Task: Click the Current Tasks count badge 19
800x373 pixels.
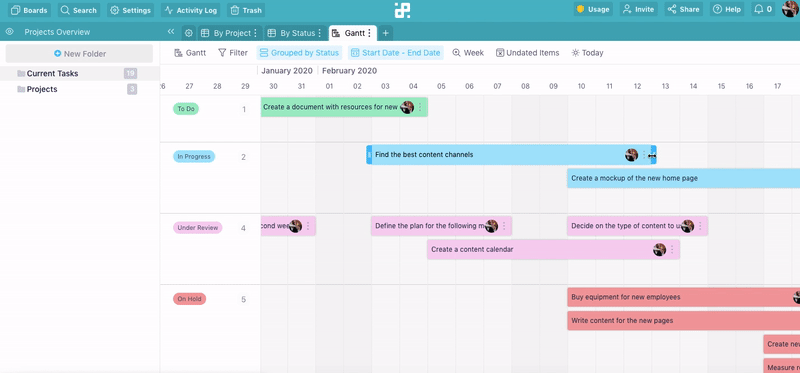Action: pyautogui.click(x=131, y=73)
